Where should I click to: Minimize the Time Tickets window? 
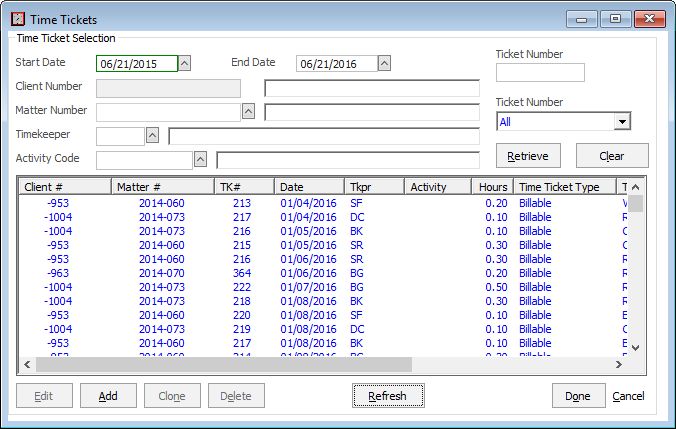coord(582,19)
